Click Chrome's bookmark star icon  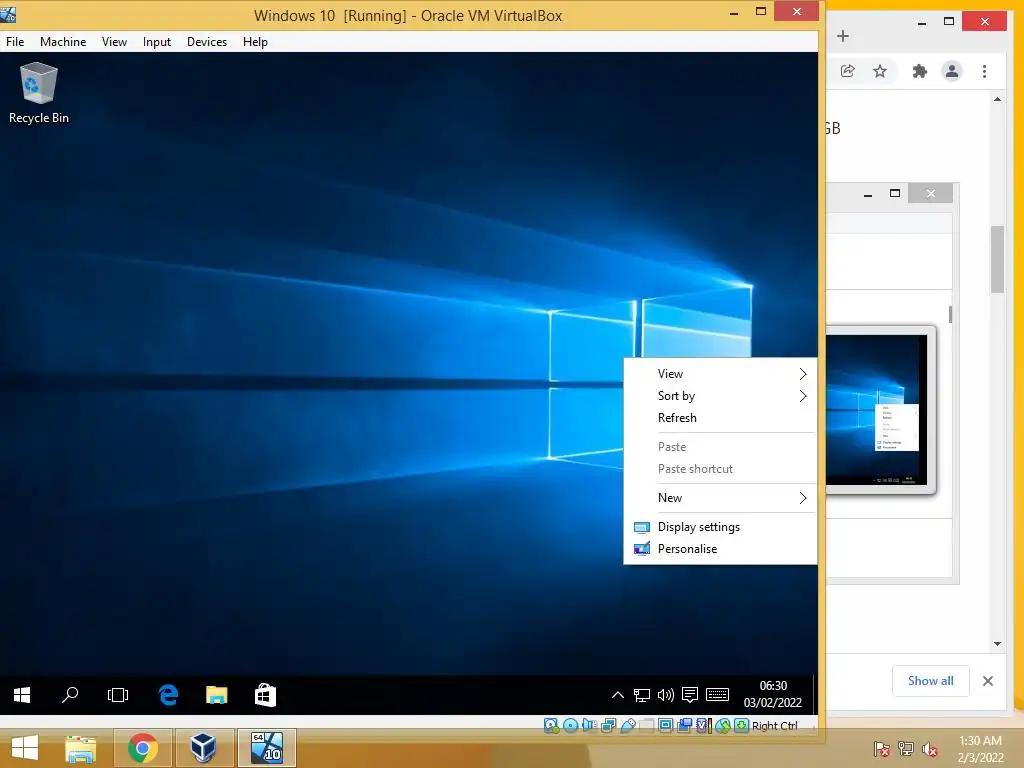[x=880, y=71]
